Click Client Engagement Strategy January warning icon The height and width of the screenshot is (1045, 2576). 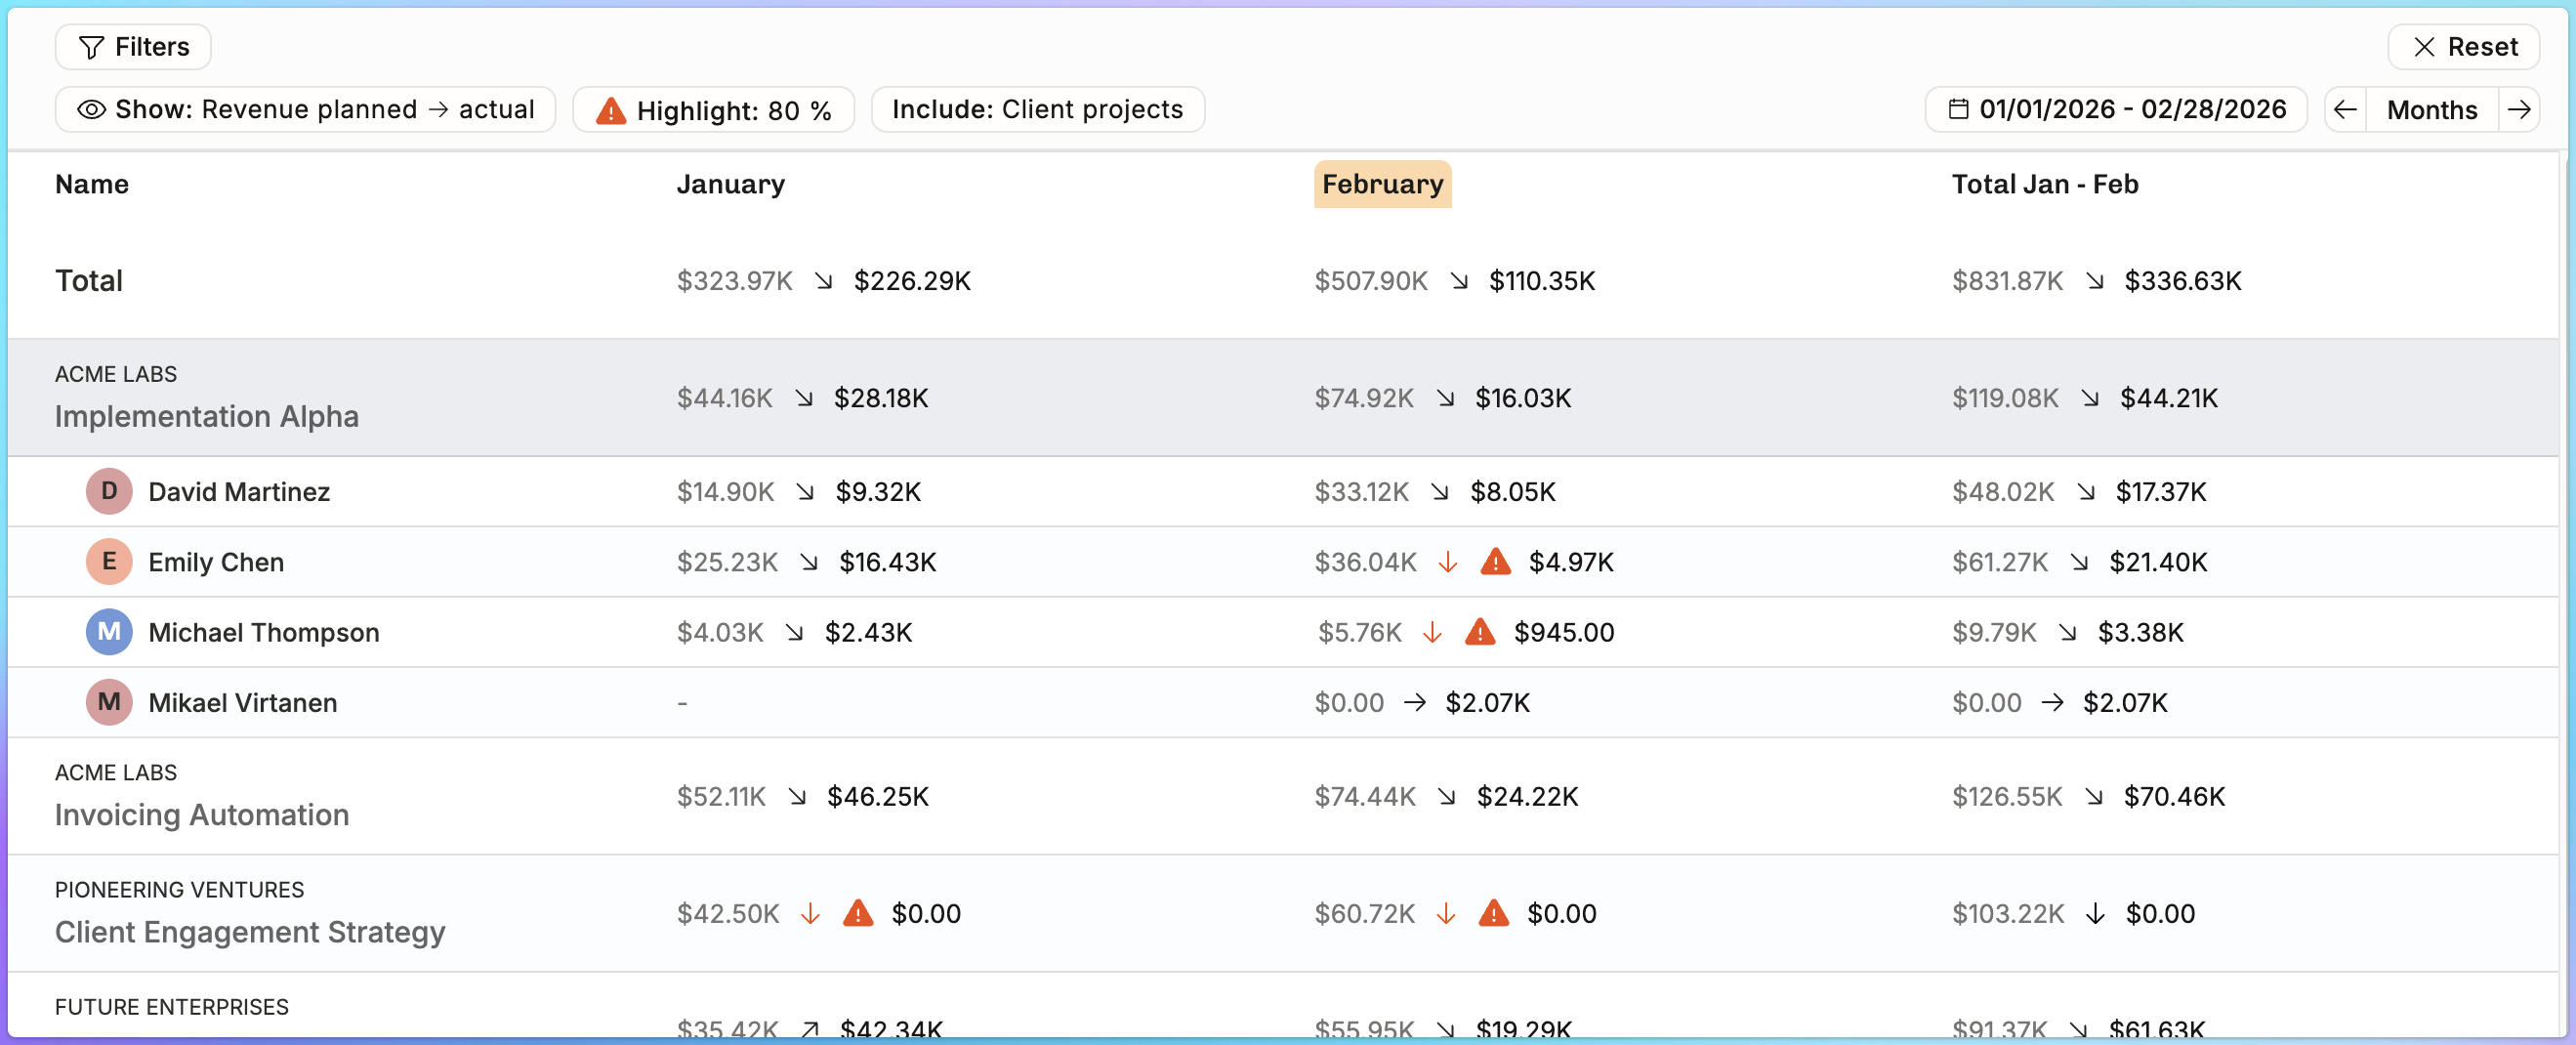pos(858,913)
